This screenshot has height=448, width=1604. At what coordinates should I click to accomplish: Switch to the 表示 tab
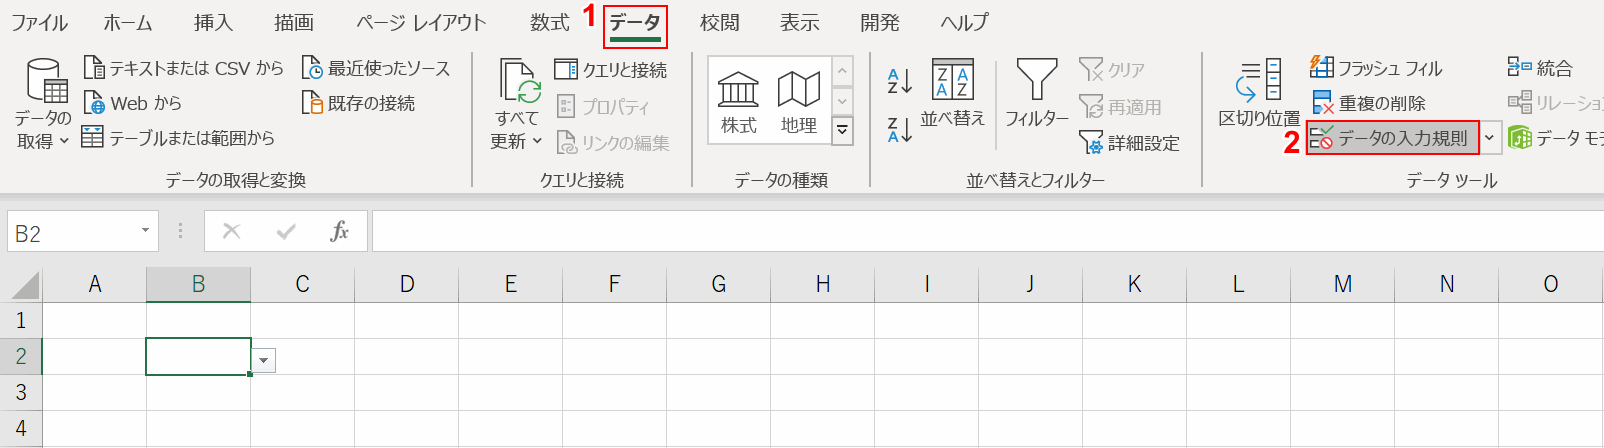(799, 22)
